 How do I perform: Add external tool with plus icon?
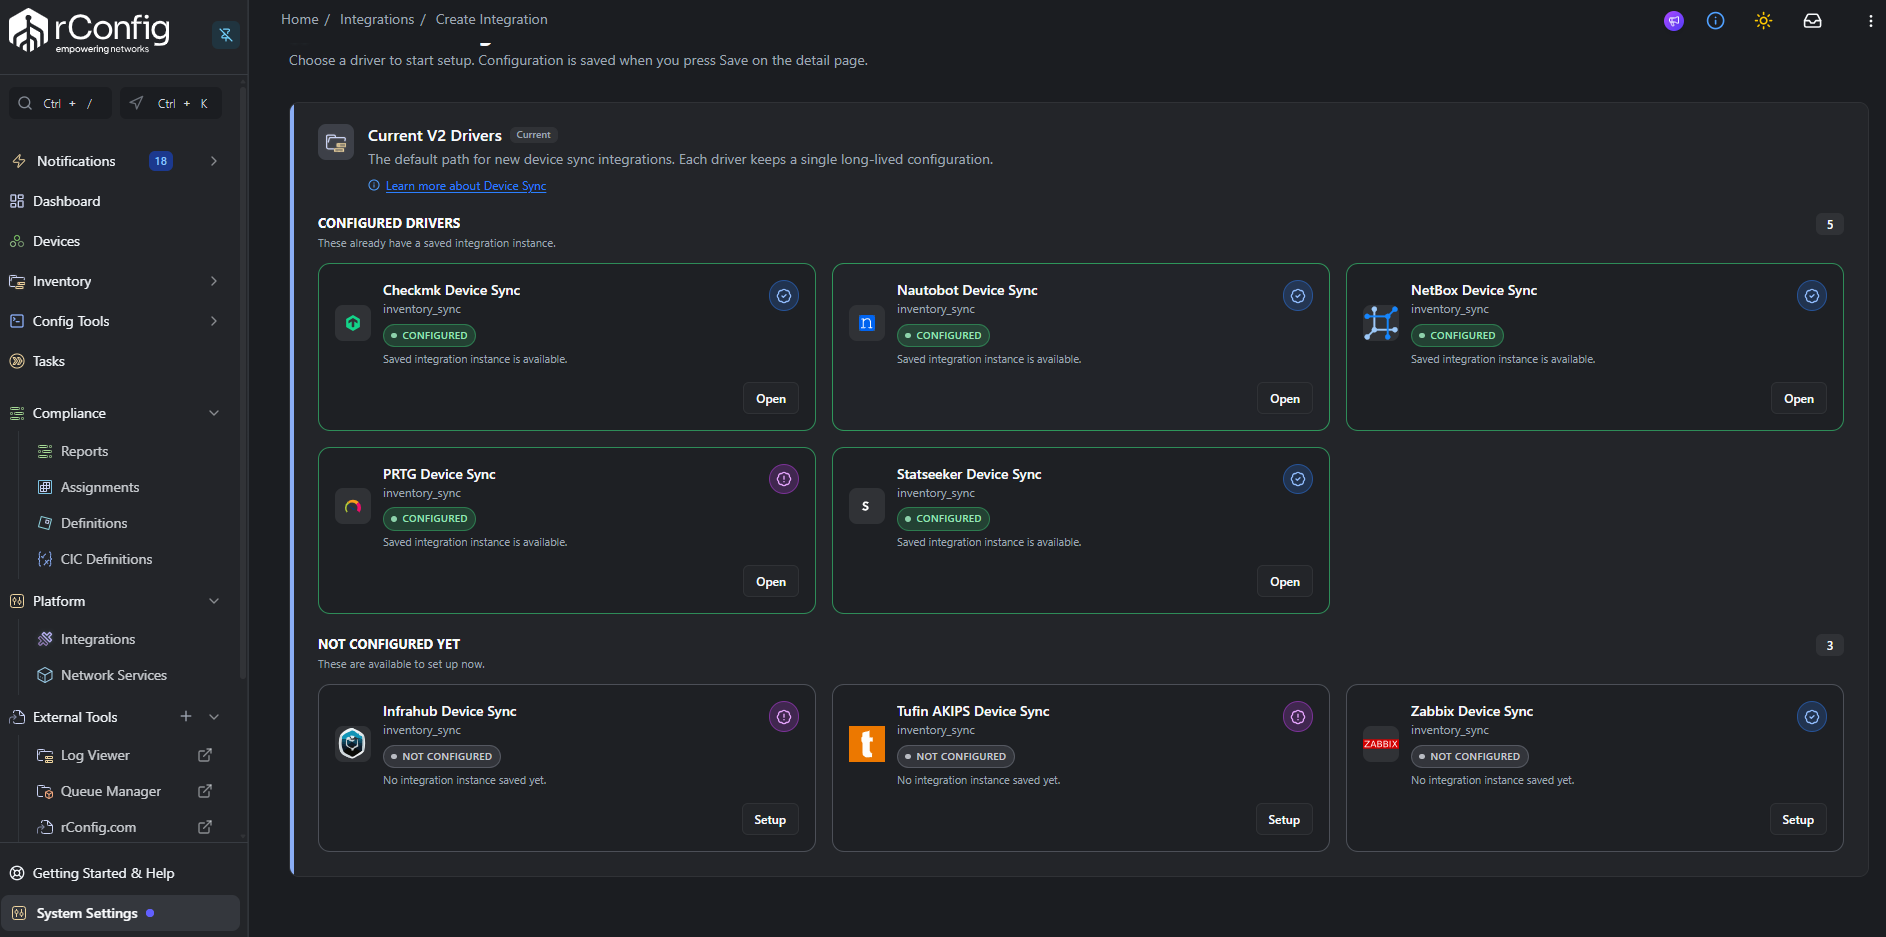coord(186,716)
